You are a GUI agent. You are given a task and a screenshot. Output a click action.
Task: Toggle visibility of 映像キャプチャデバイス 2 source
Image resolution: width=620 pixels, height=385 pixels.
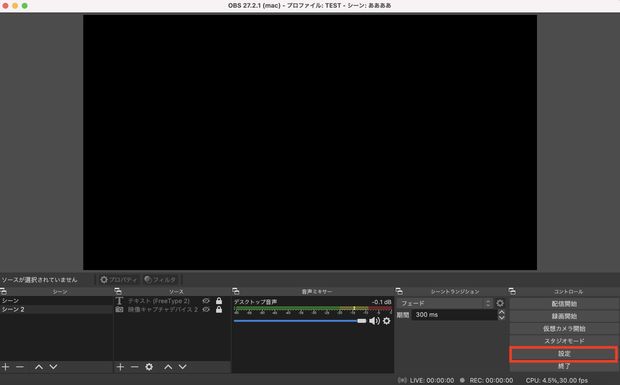[206, 310]
